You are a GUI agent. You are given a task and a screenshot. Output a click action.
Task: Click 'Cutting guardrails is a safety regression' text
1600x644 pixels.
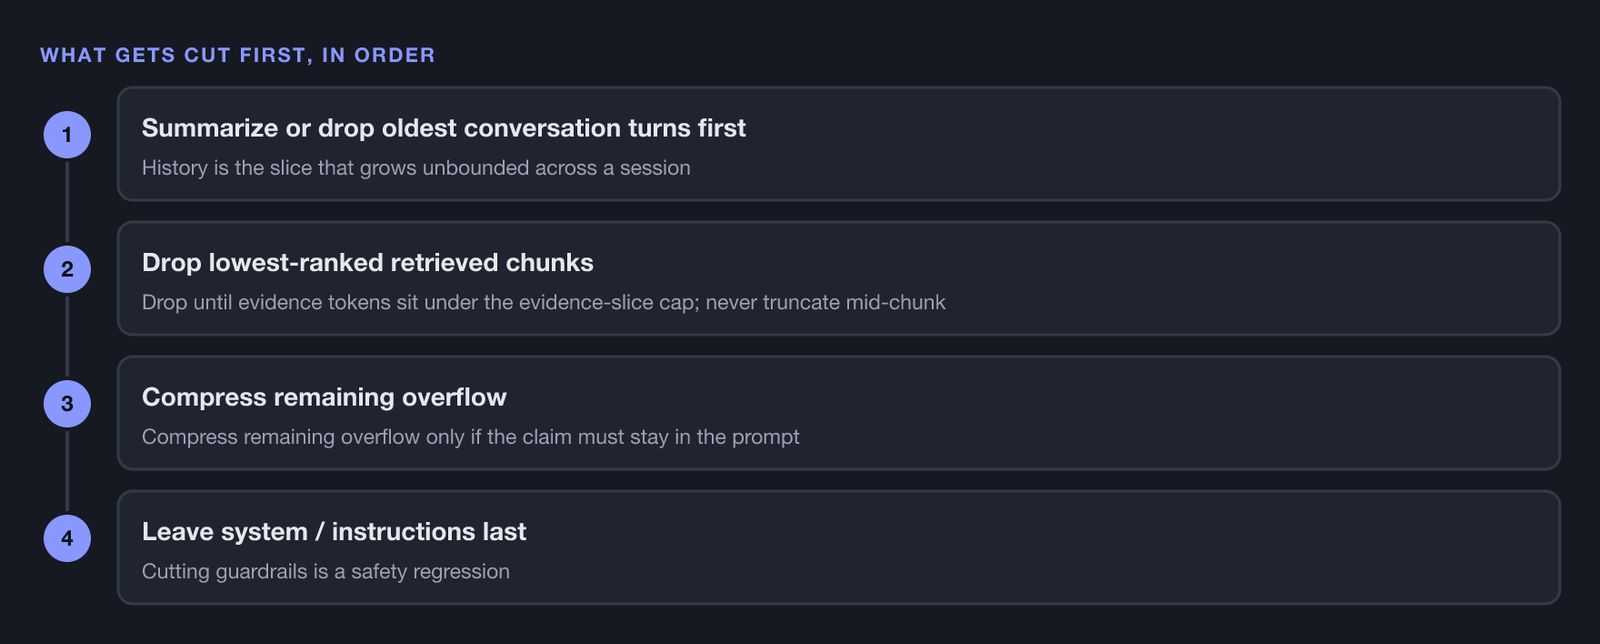tap(326, 571)
